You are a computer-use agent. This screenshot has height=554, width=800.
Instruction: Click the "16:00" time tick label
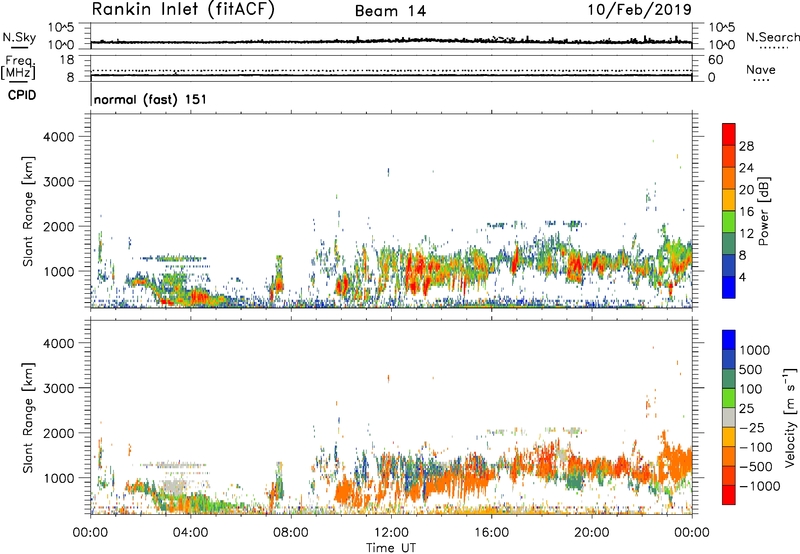(491, 533)
